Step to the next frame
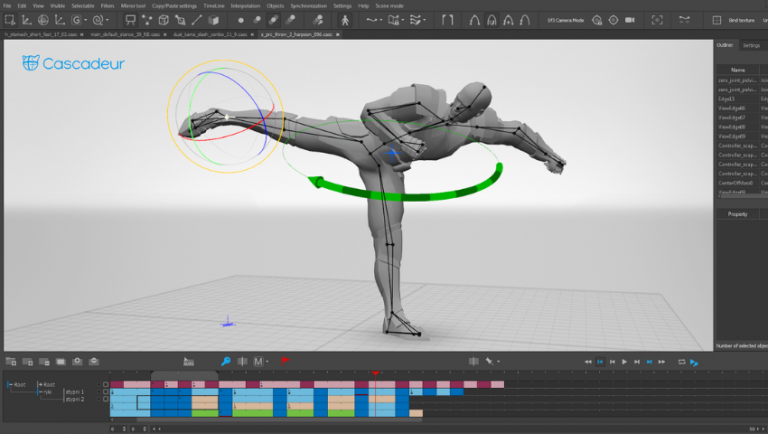768x434 pixels. coord(637,362)
